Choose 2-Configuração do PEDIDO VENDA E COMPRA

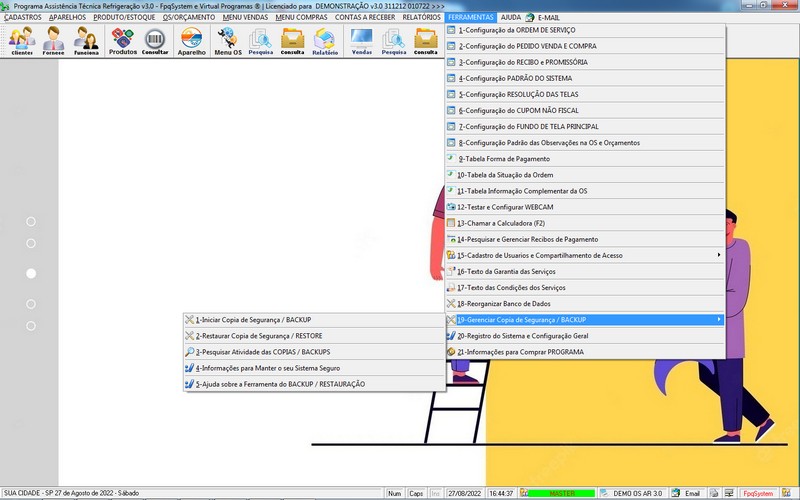click(585, 46)
